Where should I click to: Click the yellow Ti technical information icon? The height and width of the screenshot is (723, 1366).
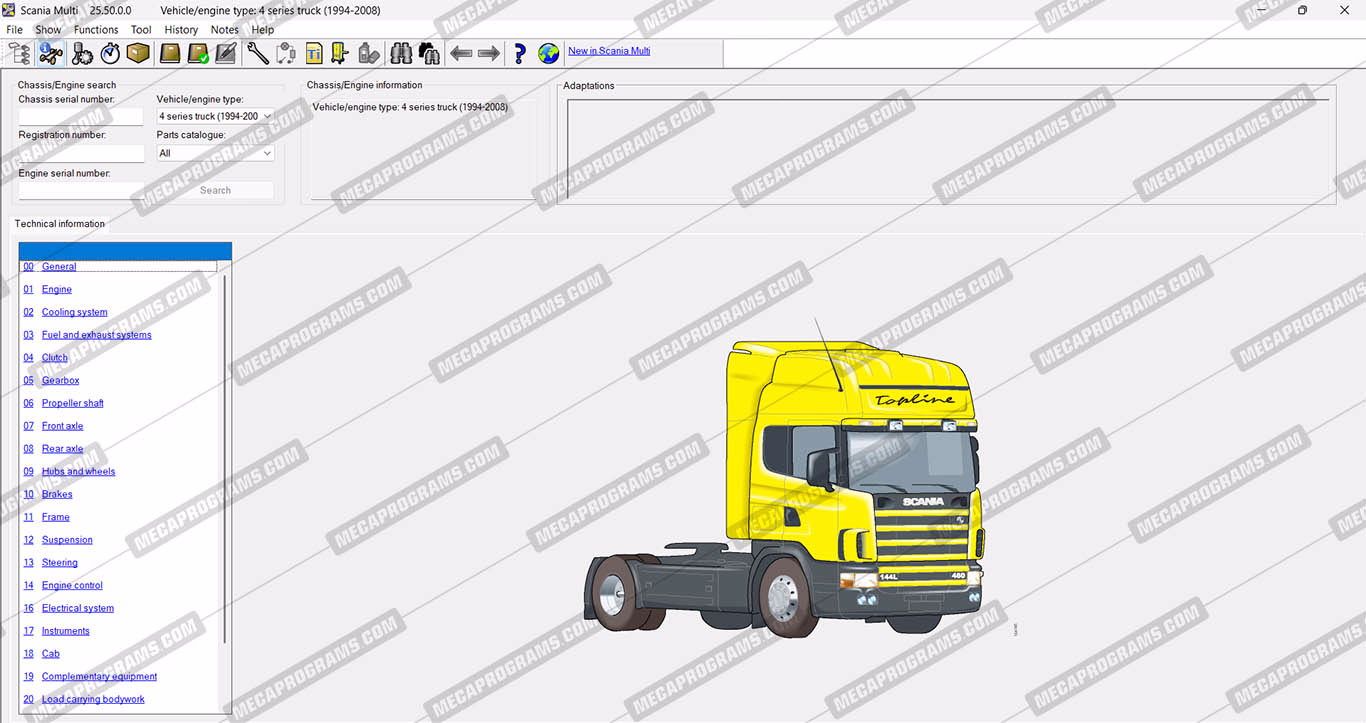(x=314, y=53)
